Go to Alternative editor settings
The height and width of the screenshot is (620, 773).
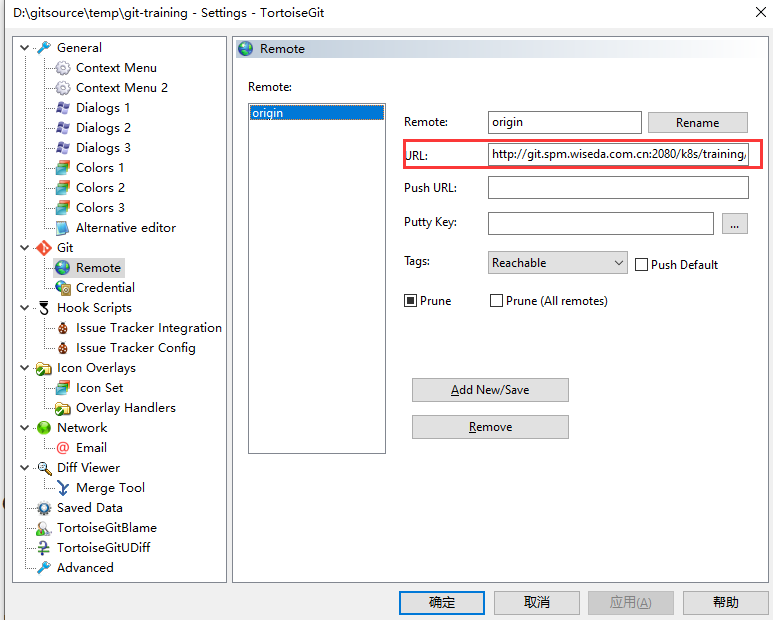[126, 228]
